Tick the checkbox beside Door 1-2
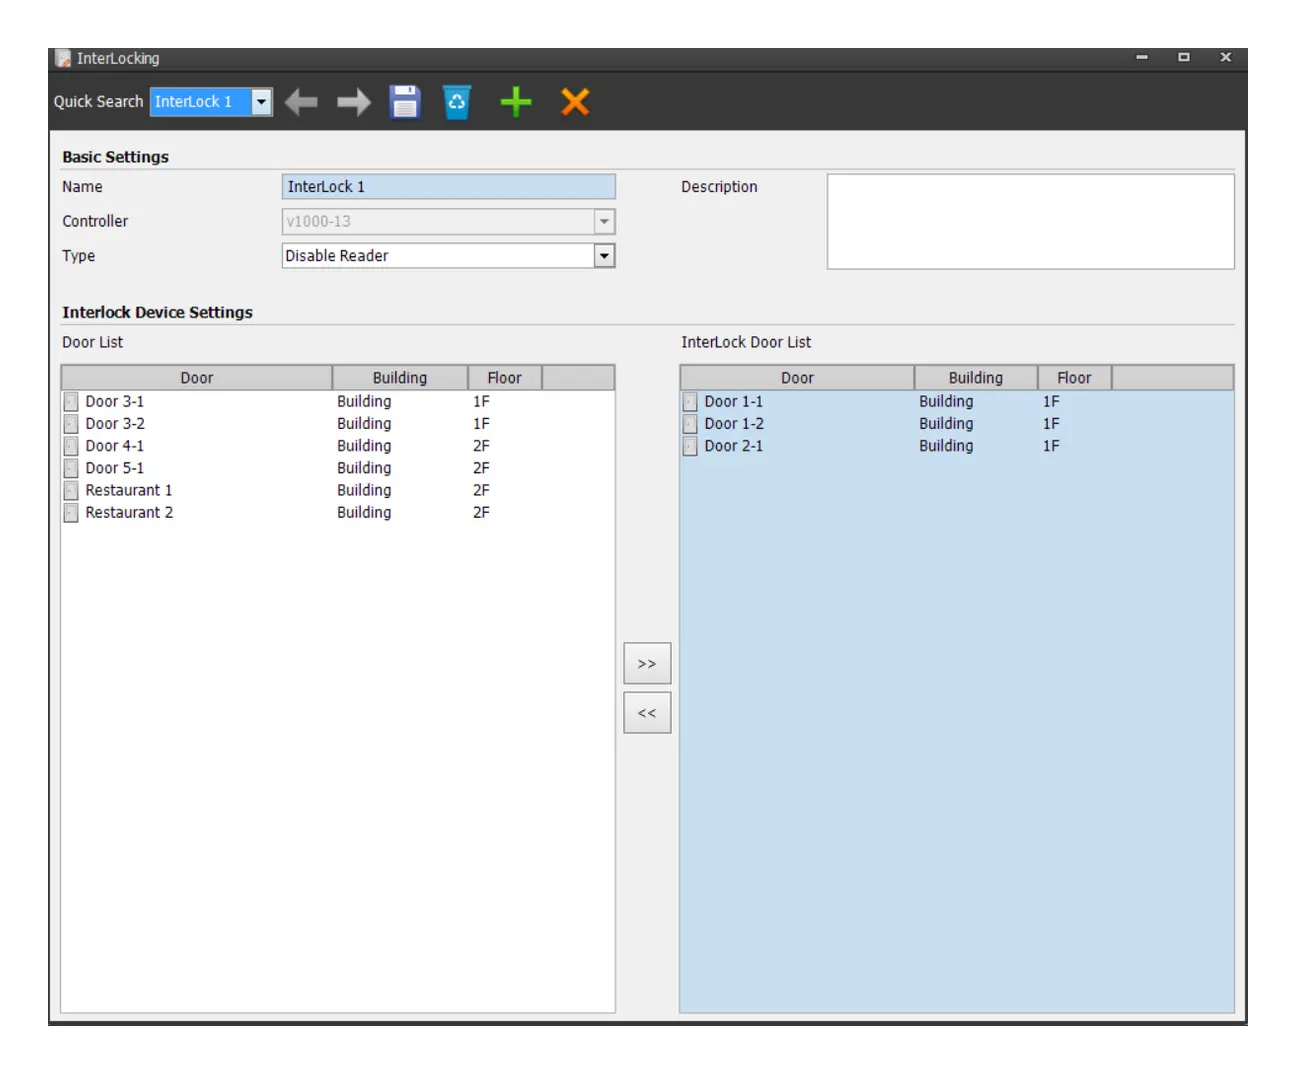Image resolution: width=1296 pixels, height=1074 pixels. tap(690, 424)
